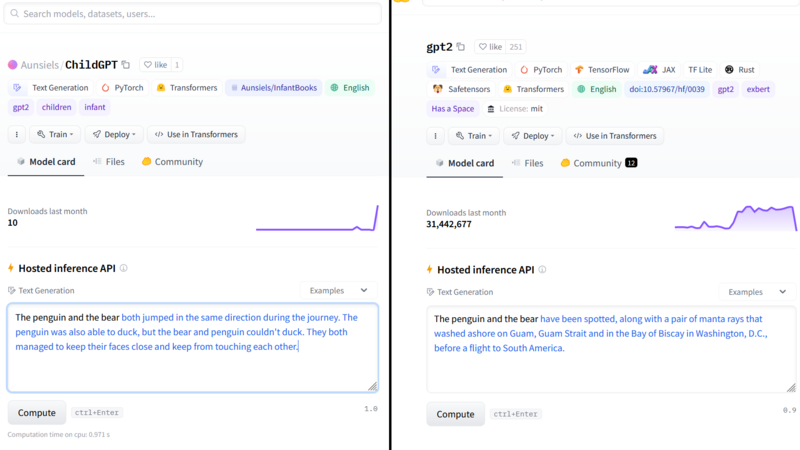Select PyTorch tag on ChildGPT
This screenshot has height=450, width=800.
[122, 88]
